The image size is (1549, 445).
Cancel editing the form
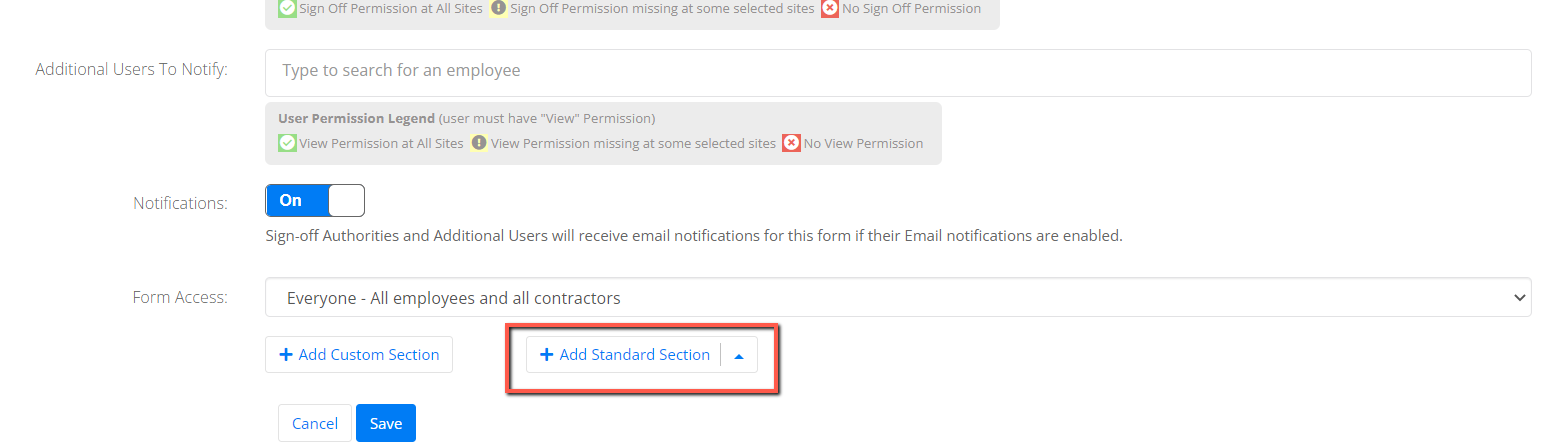(x=315, y=423)
